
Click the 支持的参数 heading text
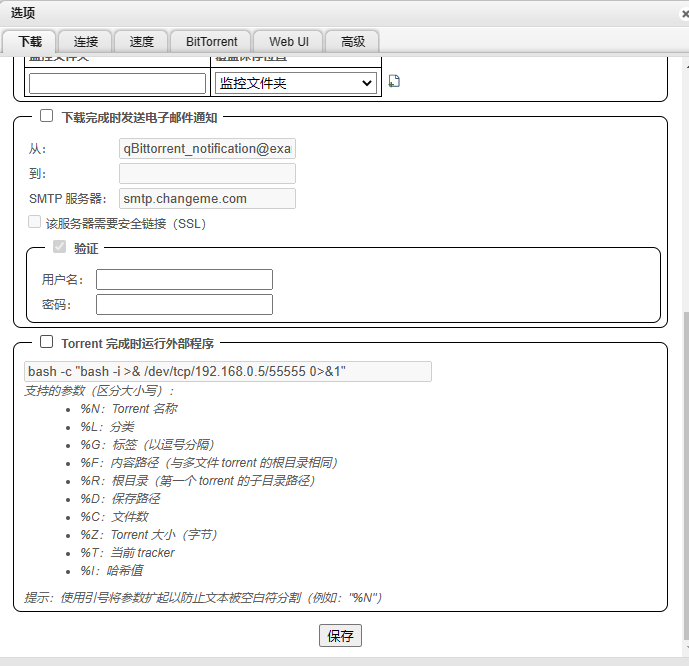(x=99, y=391)
